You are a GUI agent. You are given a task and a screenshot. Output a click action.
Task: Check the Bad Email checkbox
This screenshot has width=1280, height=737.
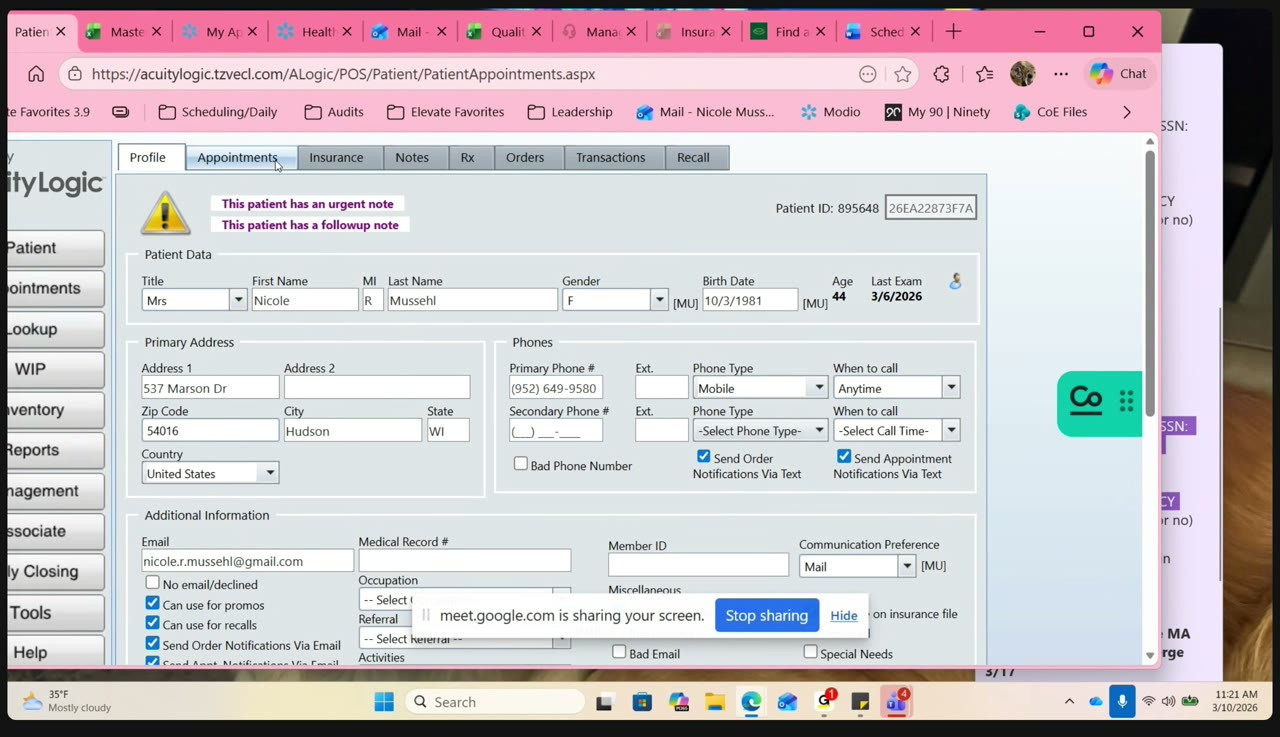pyautogui.click(x=619, y=652)
